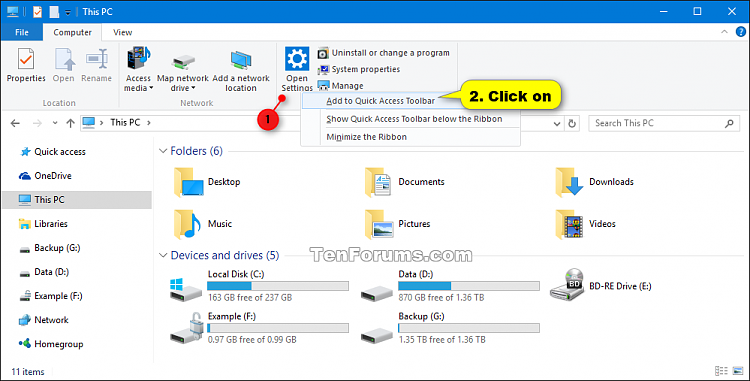The height and width of the screenshot is (381, 750).
Task: Select Show Quick Access Toolbar below the Ribbon
Action: click(x=414, y=119)
